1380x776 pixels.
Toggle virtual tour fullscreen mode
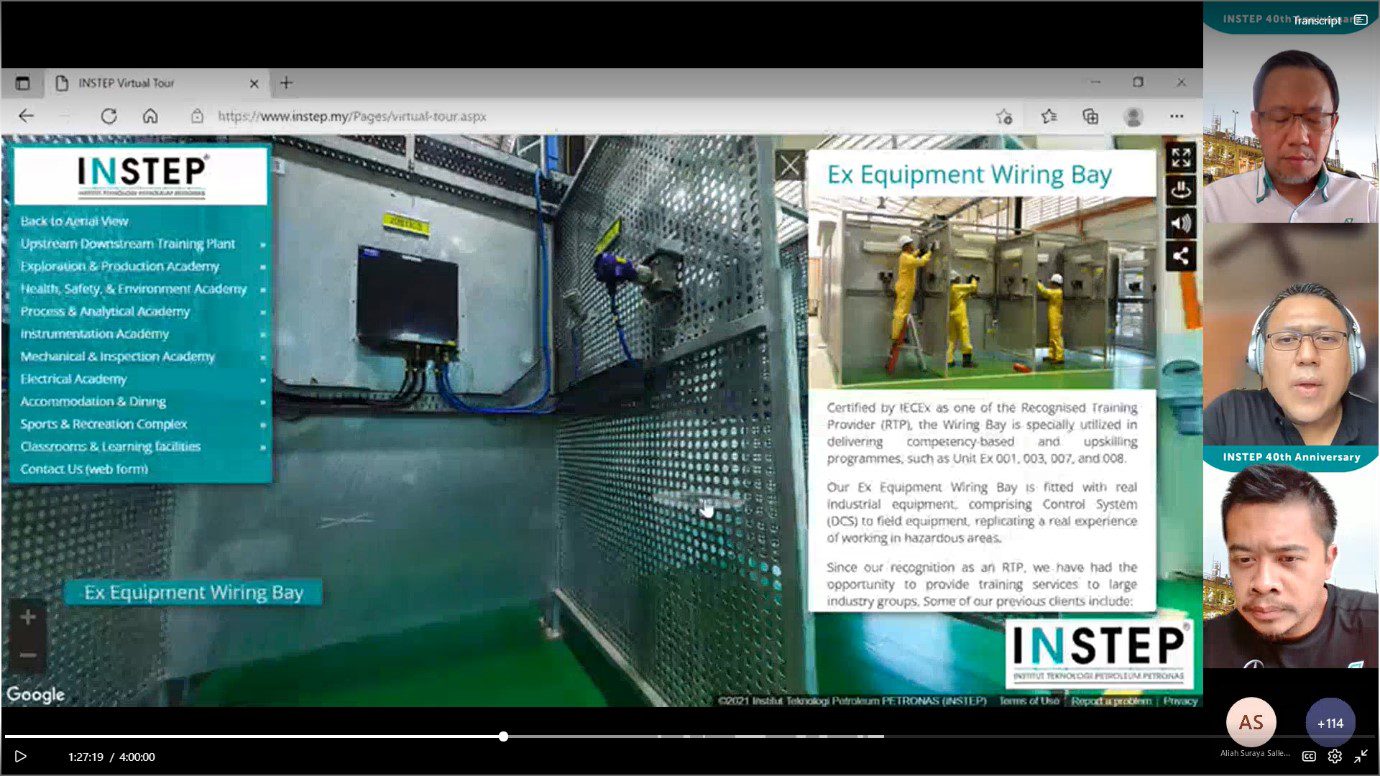1181,157
